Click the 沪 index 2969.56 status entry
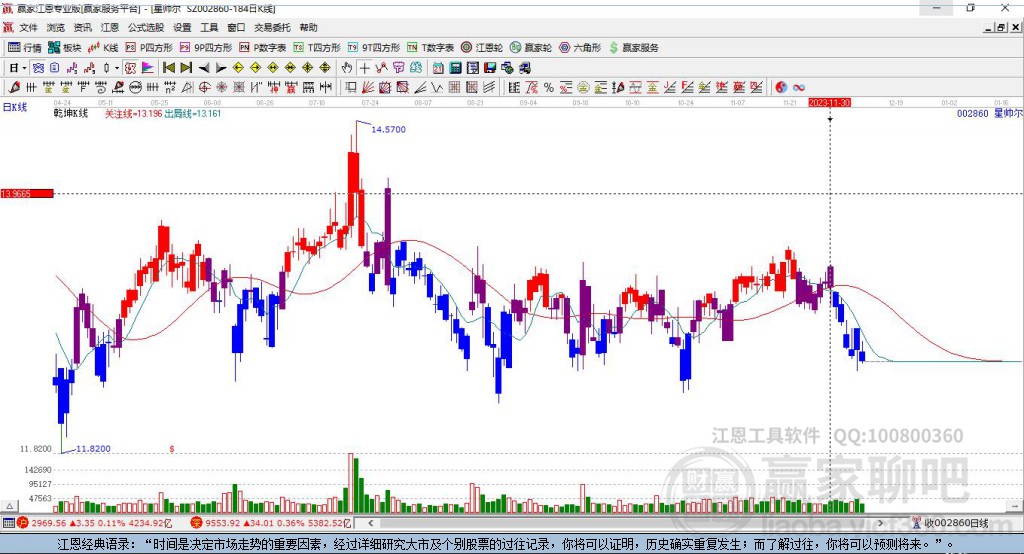Screen dimensions: 1024x554 95,523
